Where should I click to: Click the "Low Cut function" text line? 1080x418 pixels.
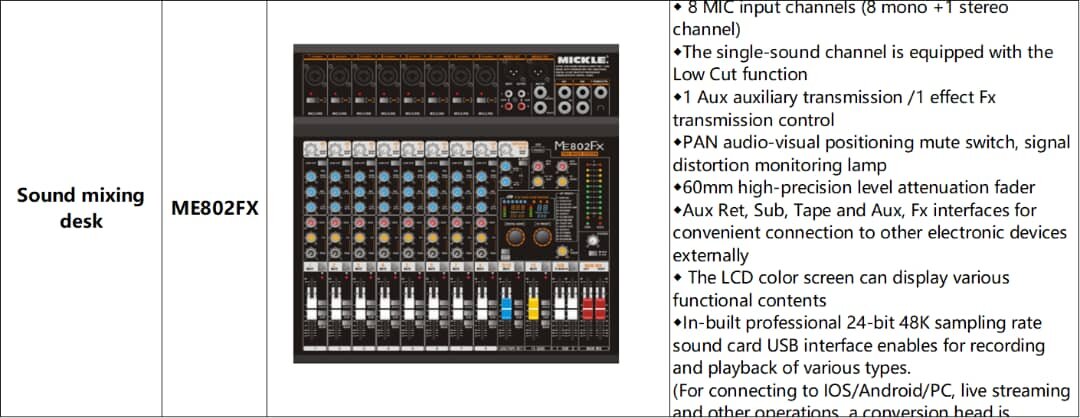point(740,74)
